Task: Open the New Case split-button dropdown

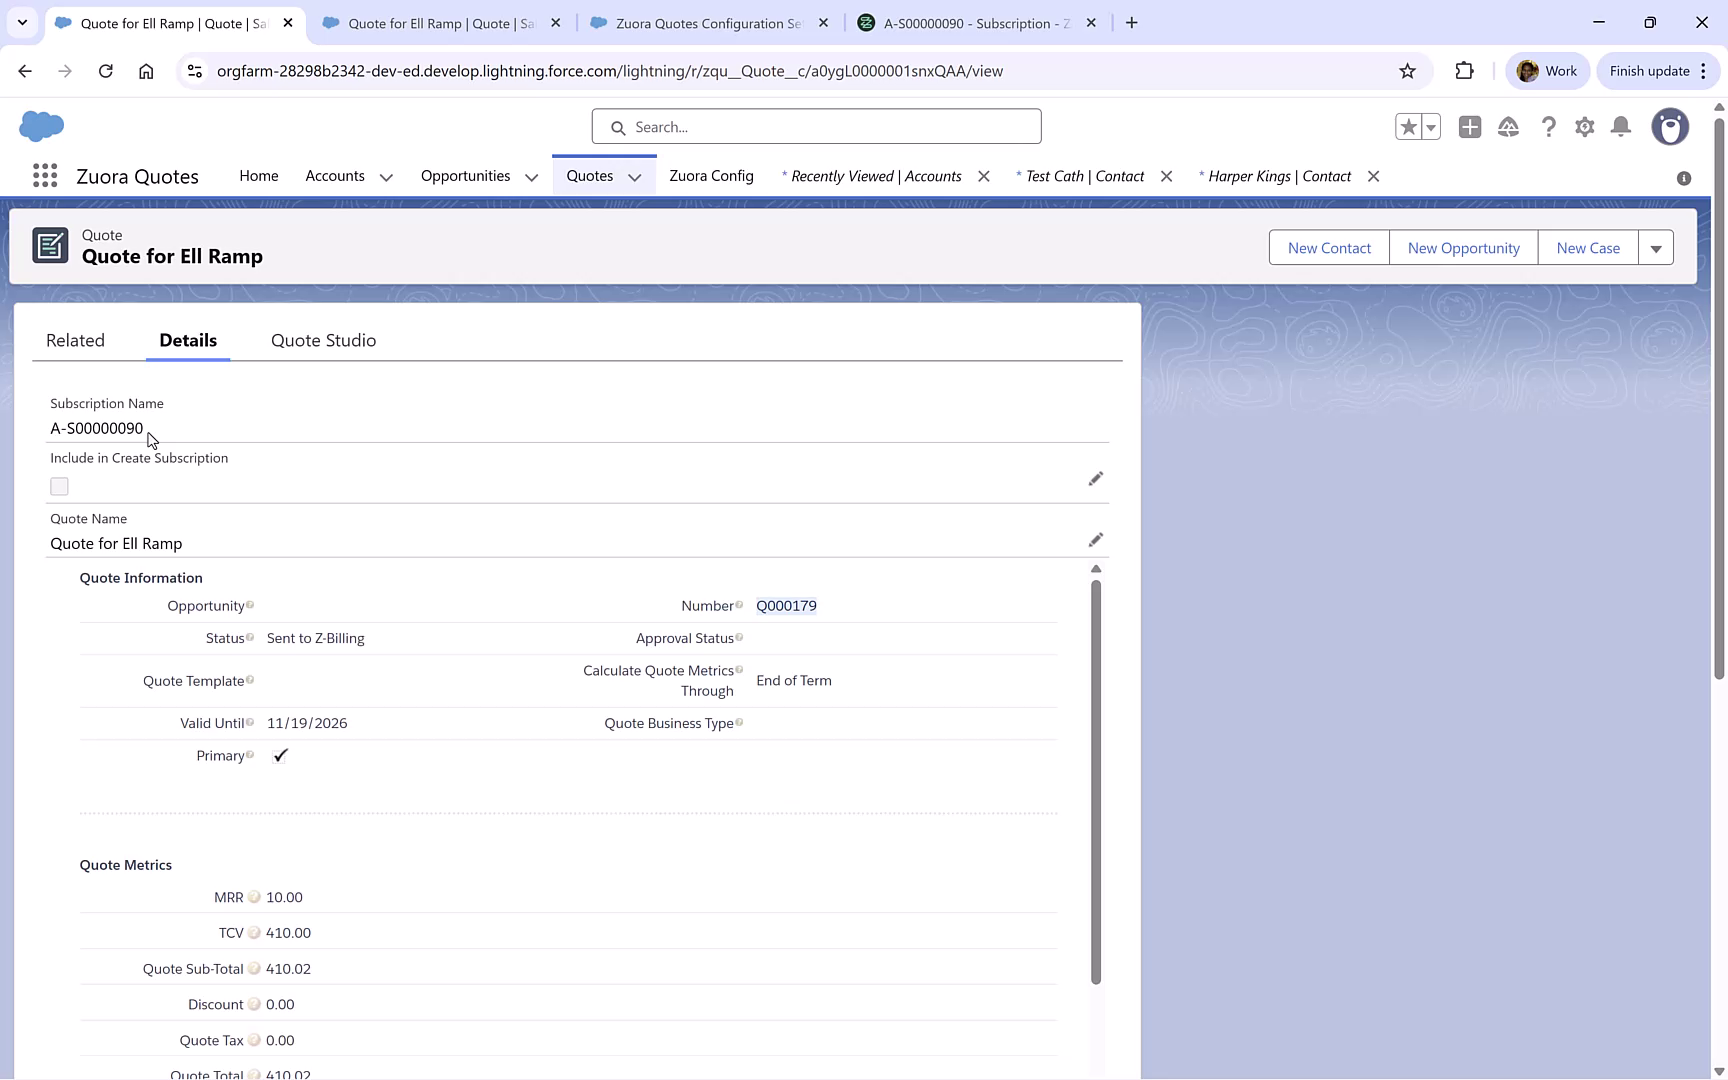Action: [1656, 247]
